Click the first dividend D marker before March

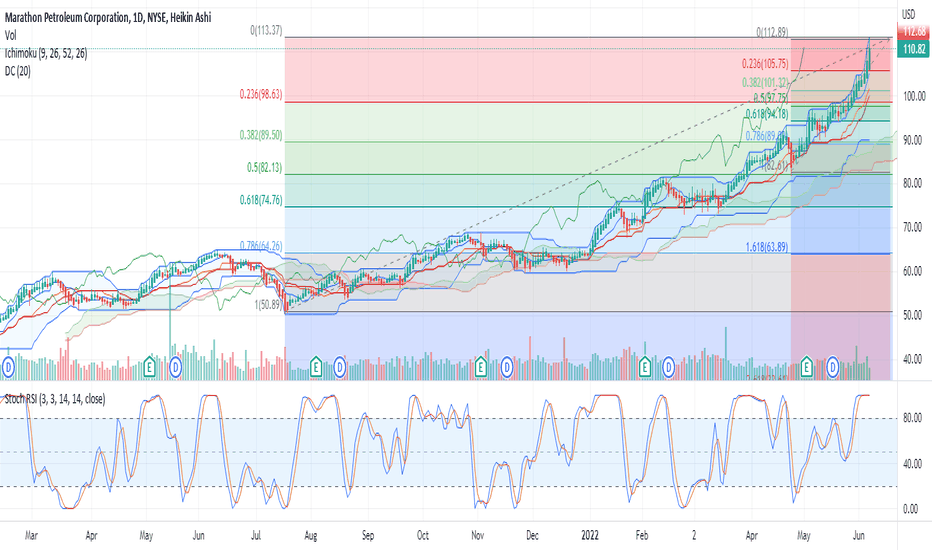coord(8,367)
